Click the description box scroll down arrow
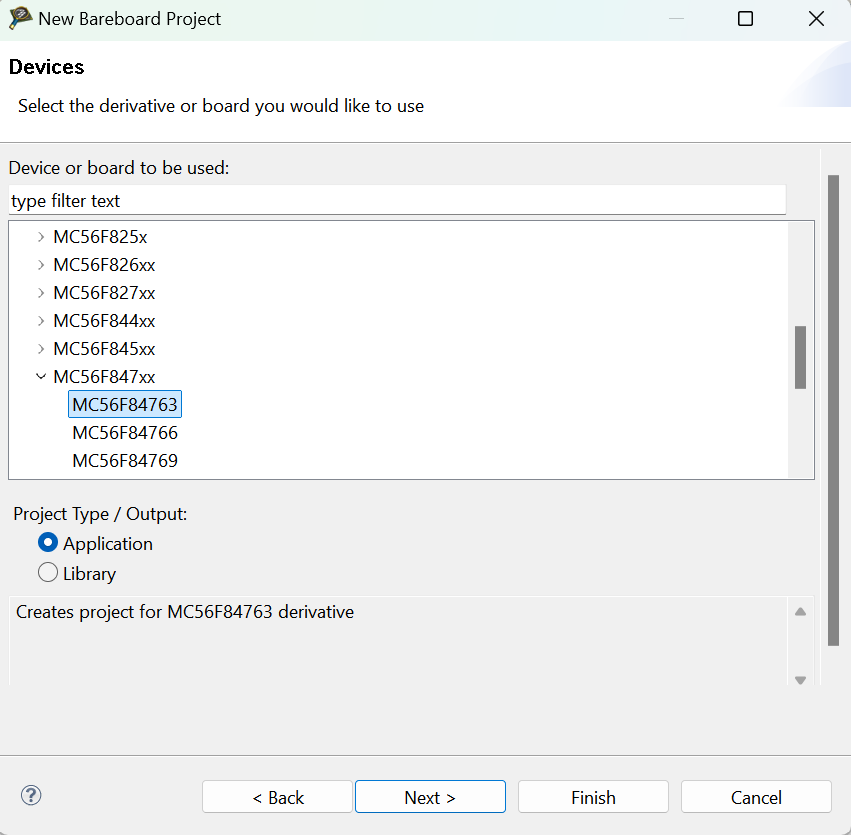 click(x=800, y=680)
